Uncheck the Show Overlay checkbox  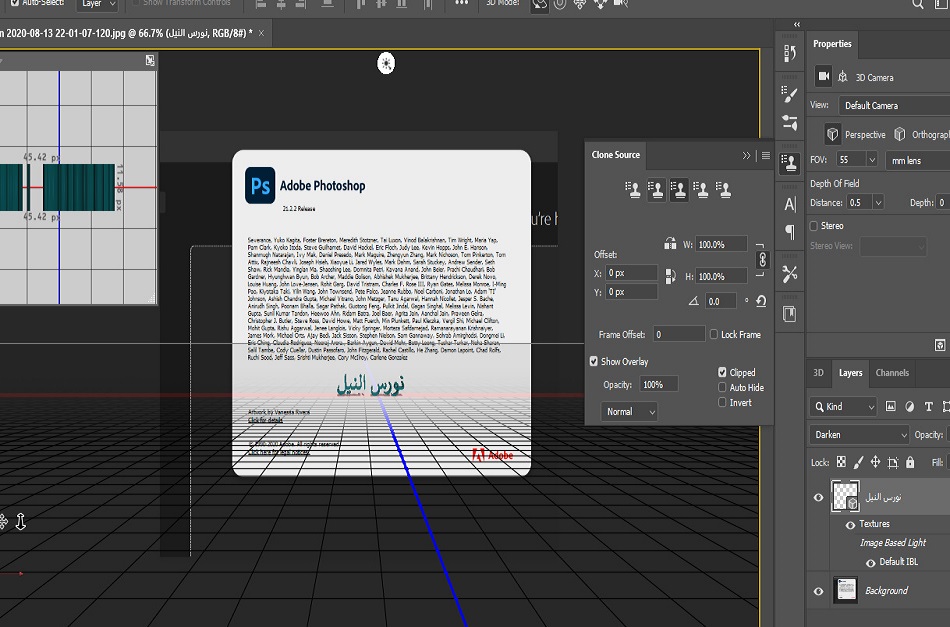(594, 361)
